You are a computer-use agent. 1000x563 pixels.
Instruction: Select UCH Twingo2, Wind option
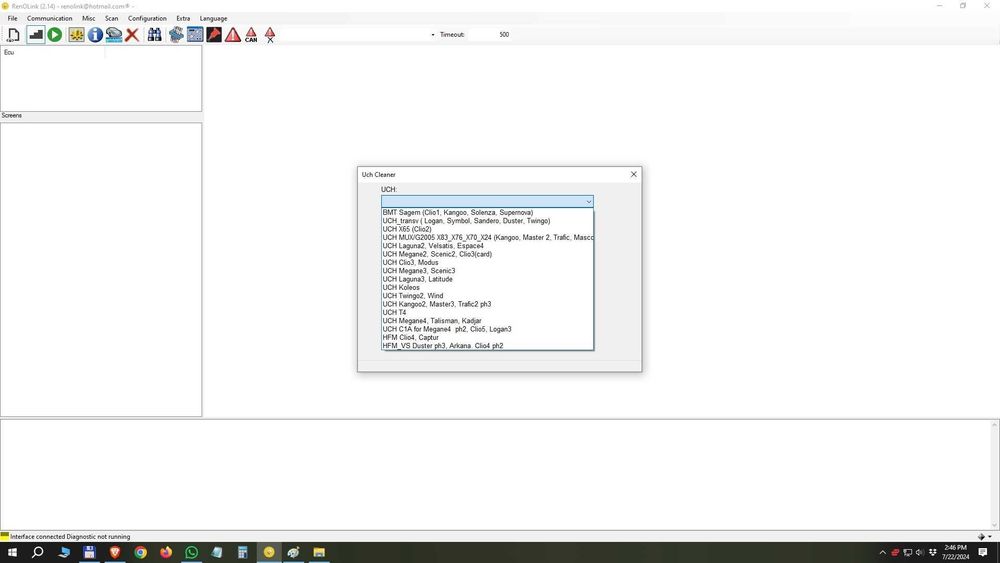point(487,296)
